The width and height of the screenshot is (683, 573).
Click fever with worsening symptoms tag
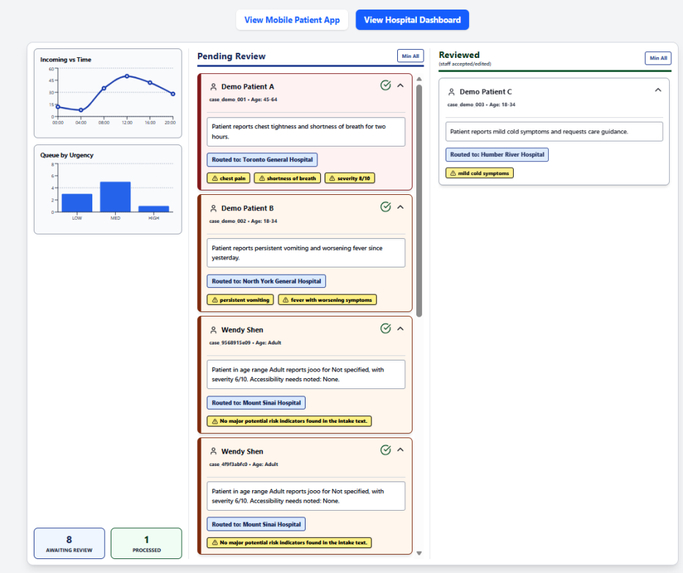click(x=327, y=300)
